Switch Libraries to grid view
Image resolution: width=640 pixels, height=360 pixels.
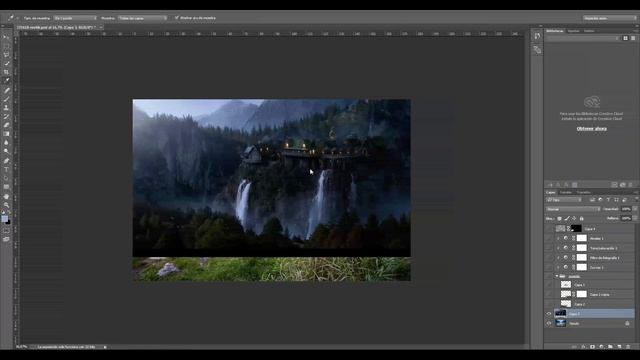625,38
